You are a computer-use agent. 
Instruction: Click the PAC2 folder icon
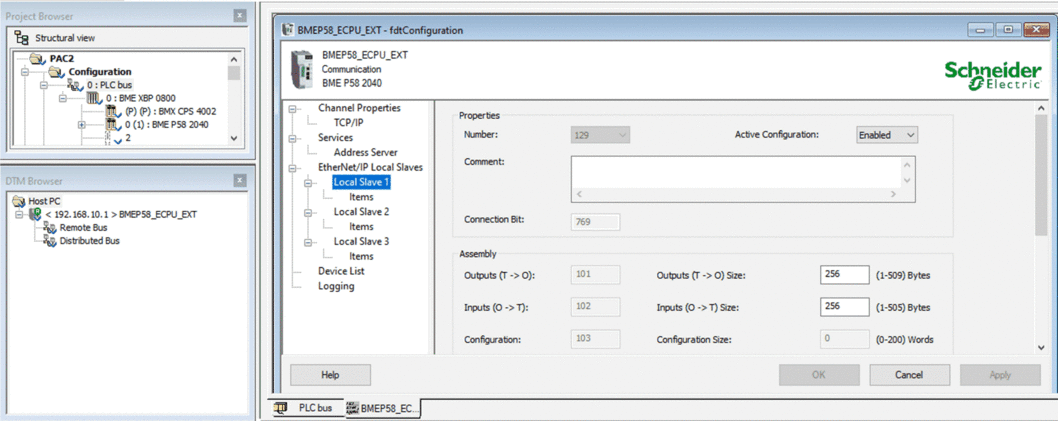click(x=37, y=59)
